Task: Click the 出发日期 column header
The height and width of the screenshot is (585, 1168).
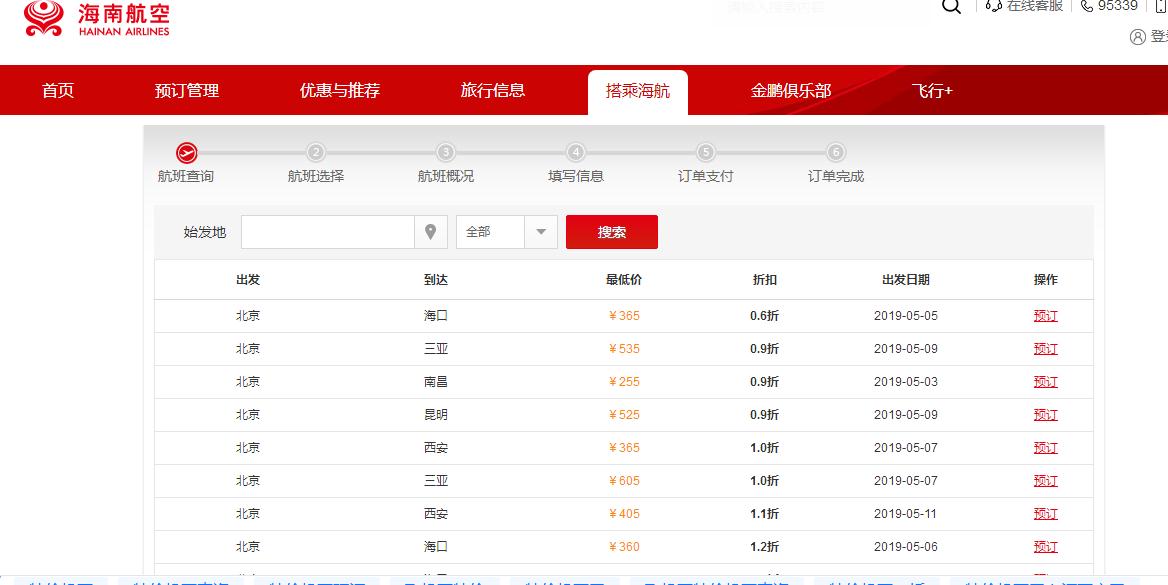Action: [x=906, y=280]
